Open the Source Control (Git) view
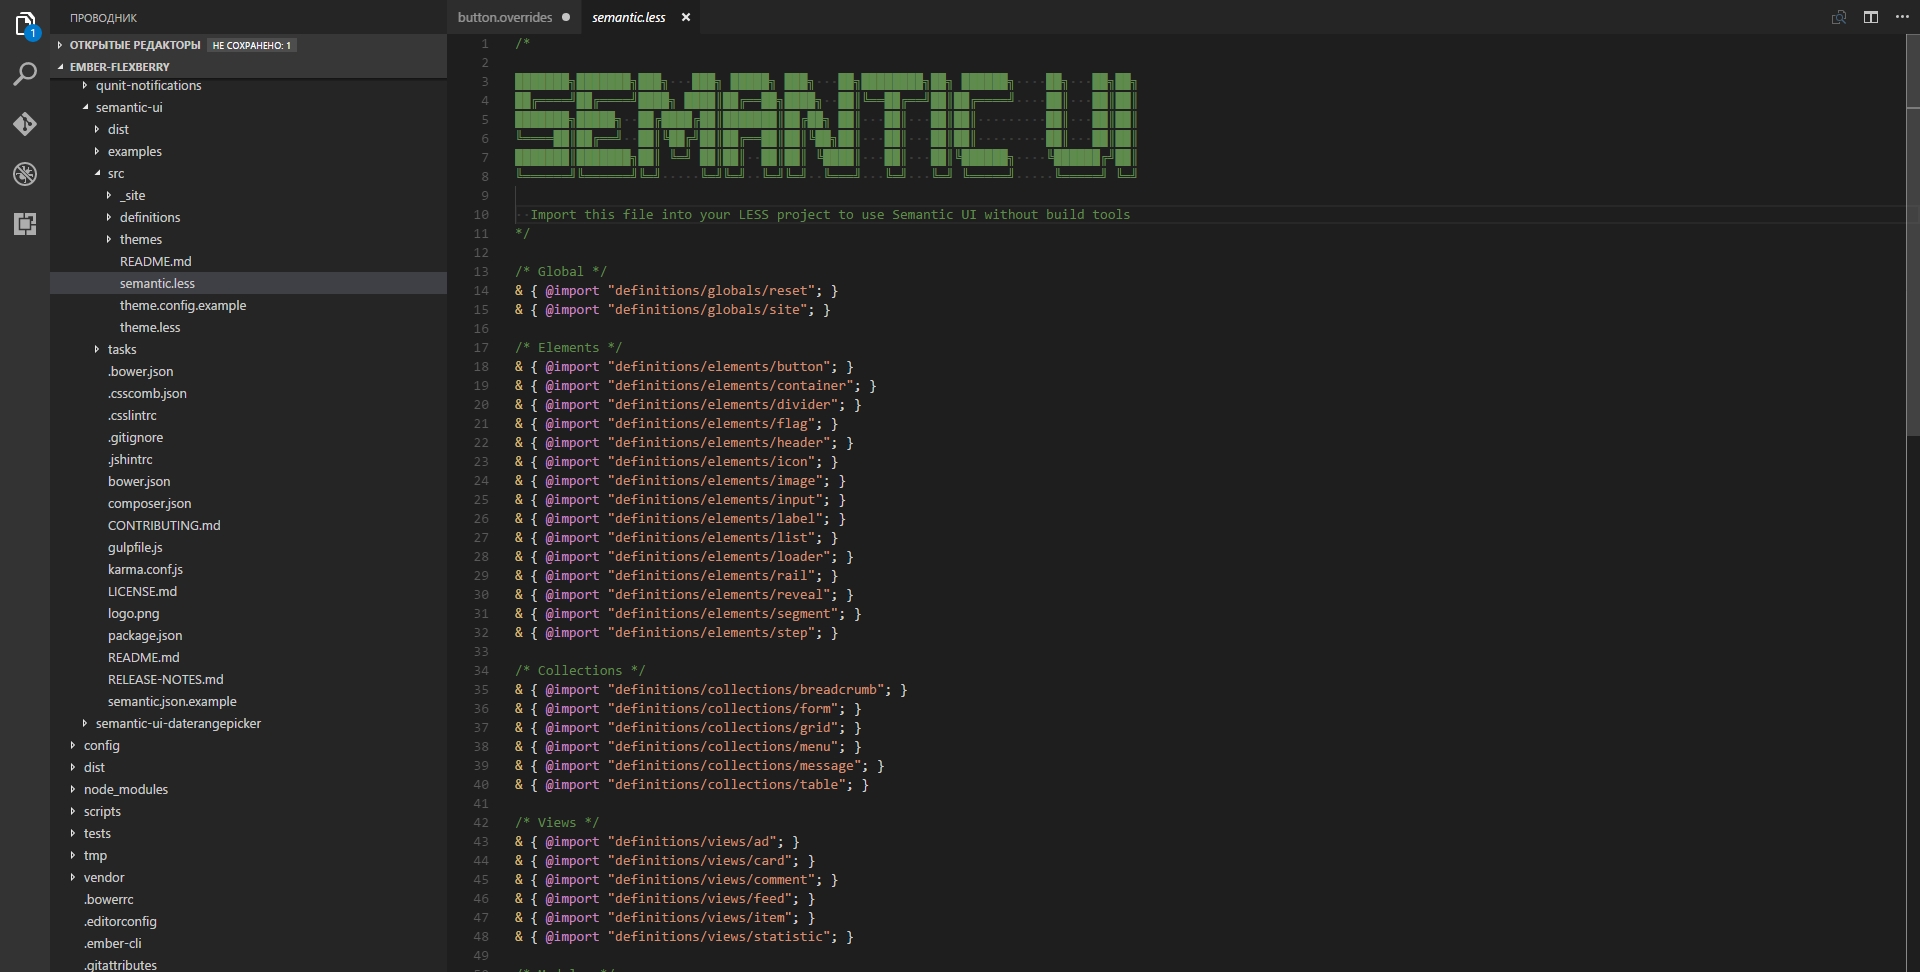The width and height of the screenshot is (1920, 972). pos(25,124)
